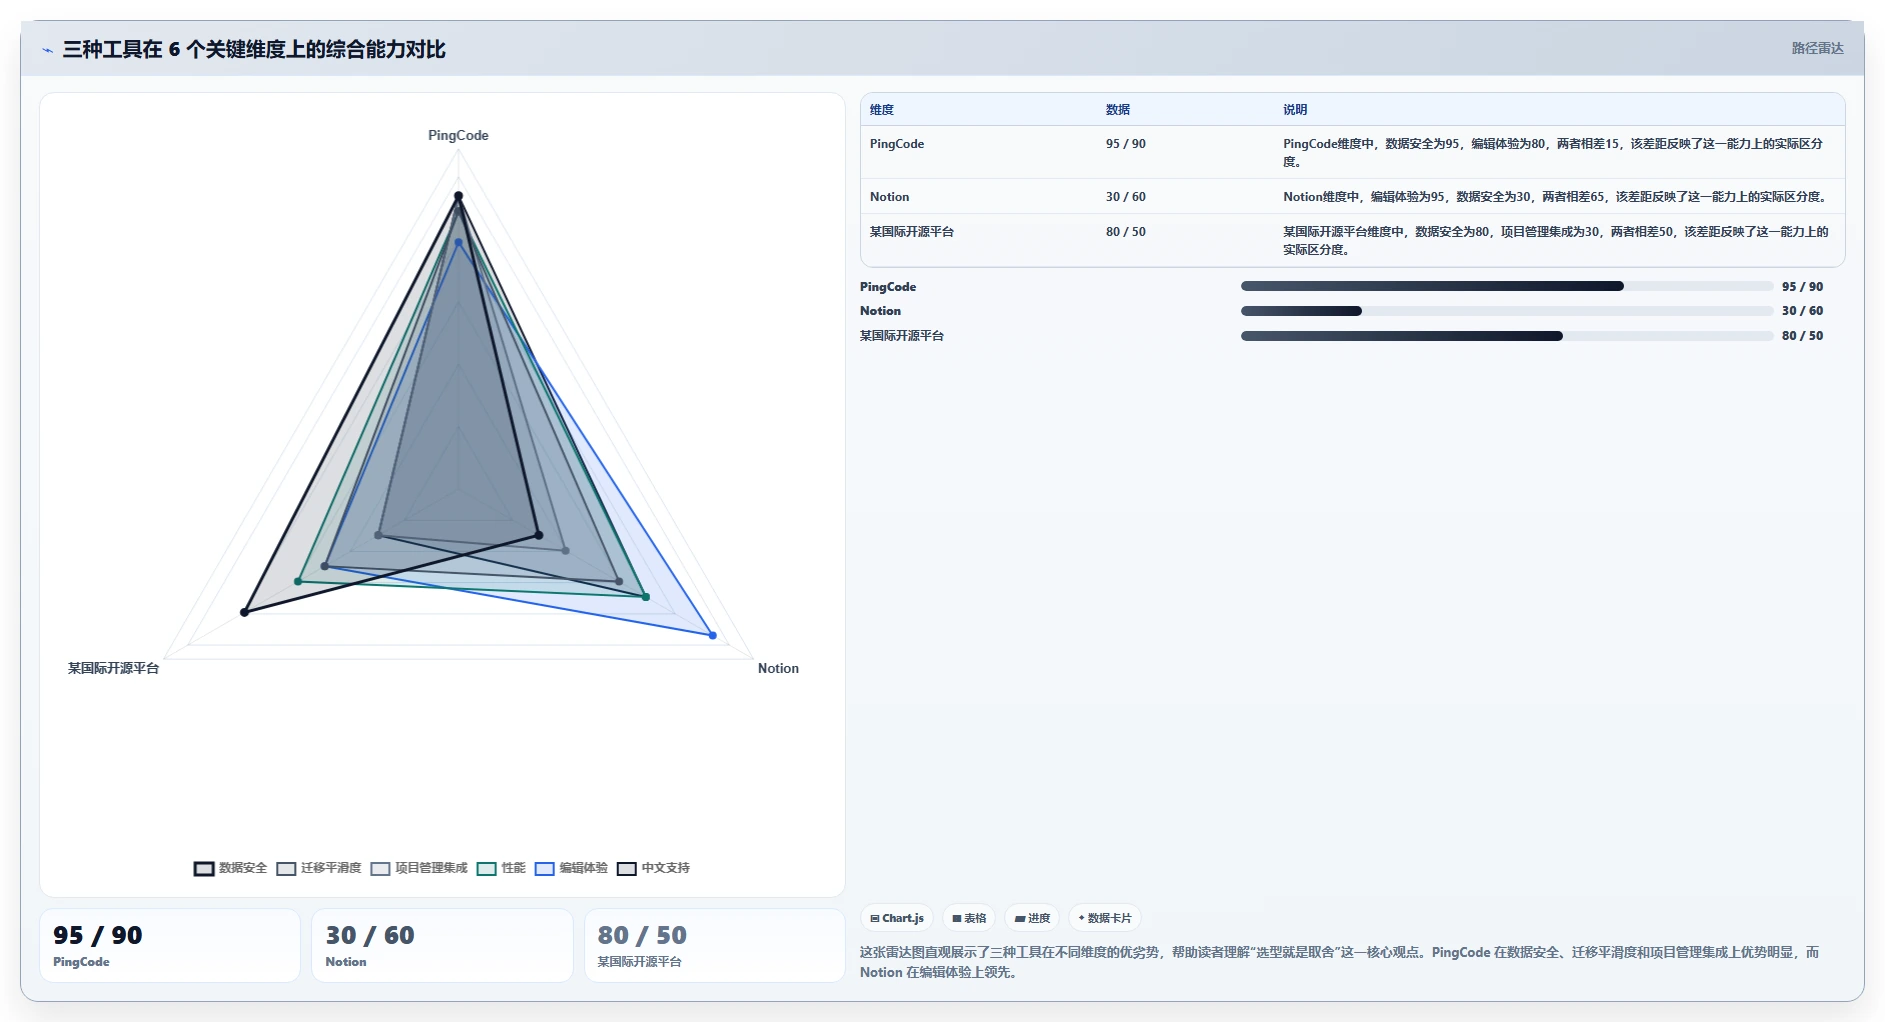Click the 某国际开源平台 radar axis label
Image resolution: width=1885 pixels, height=1022 pixels.
click(x=113, y=668)
